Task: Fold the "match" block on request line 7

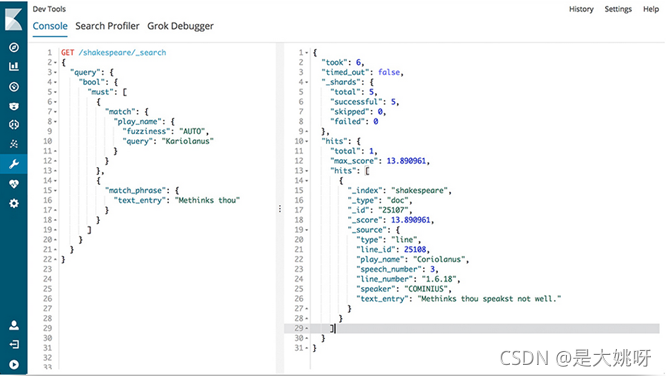Action: pyautogui.click(x=55, y=112)
